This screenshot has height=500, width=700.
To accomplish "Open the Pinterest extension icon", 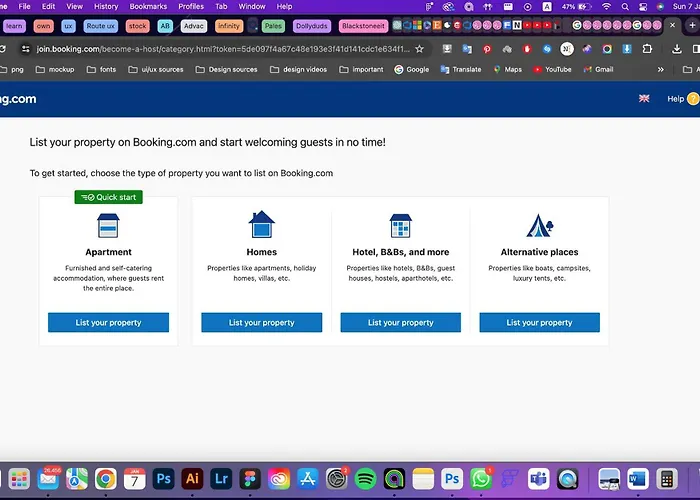I will pyautogui.click(x=487, y=49).
